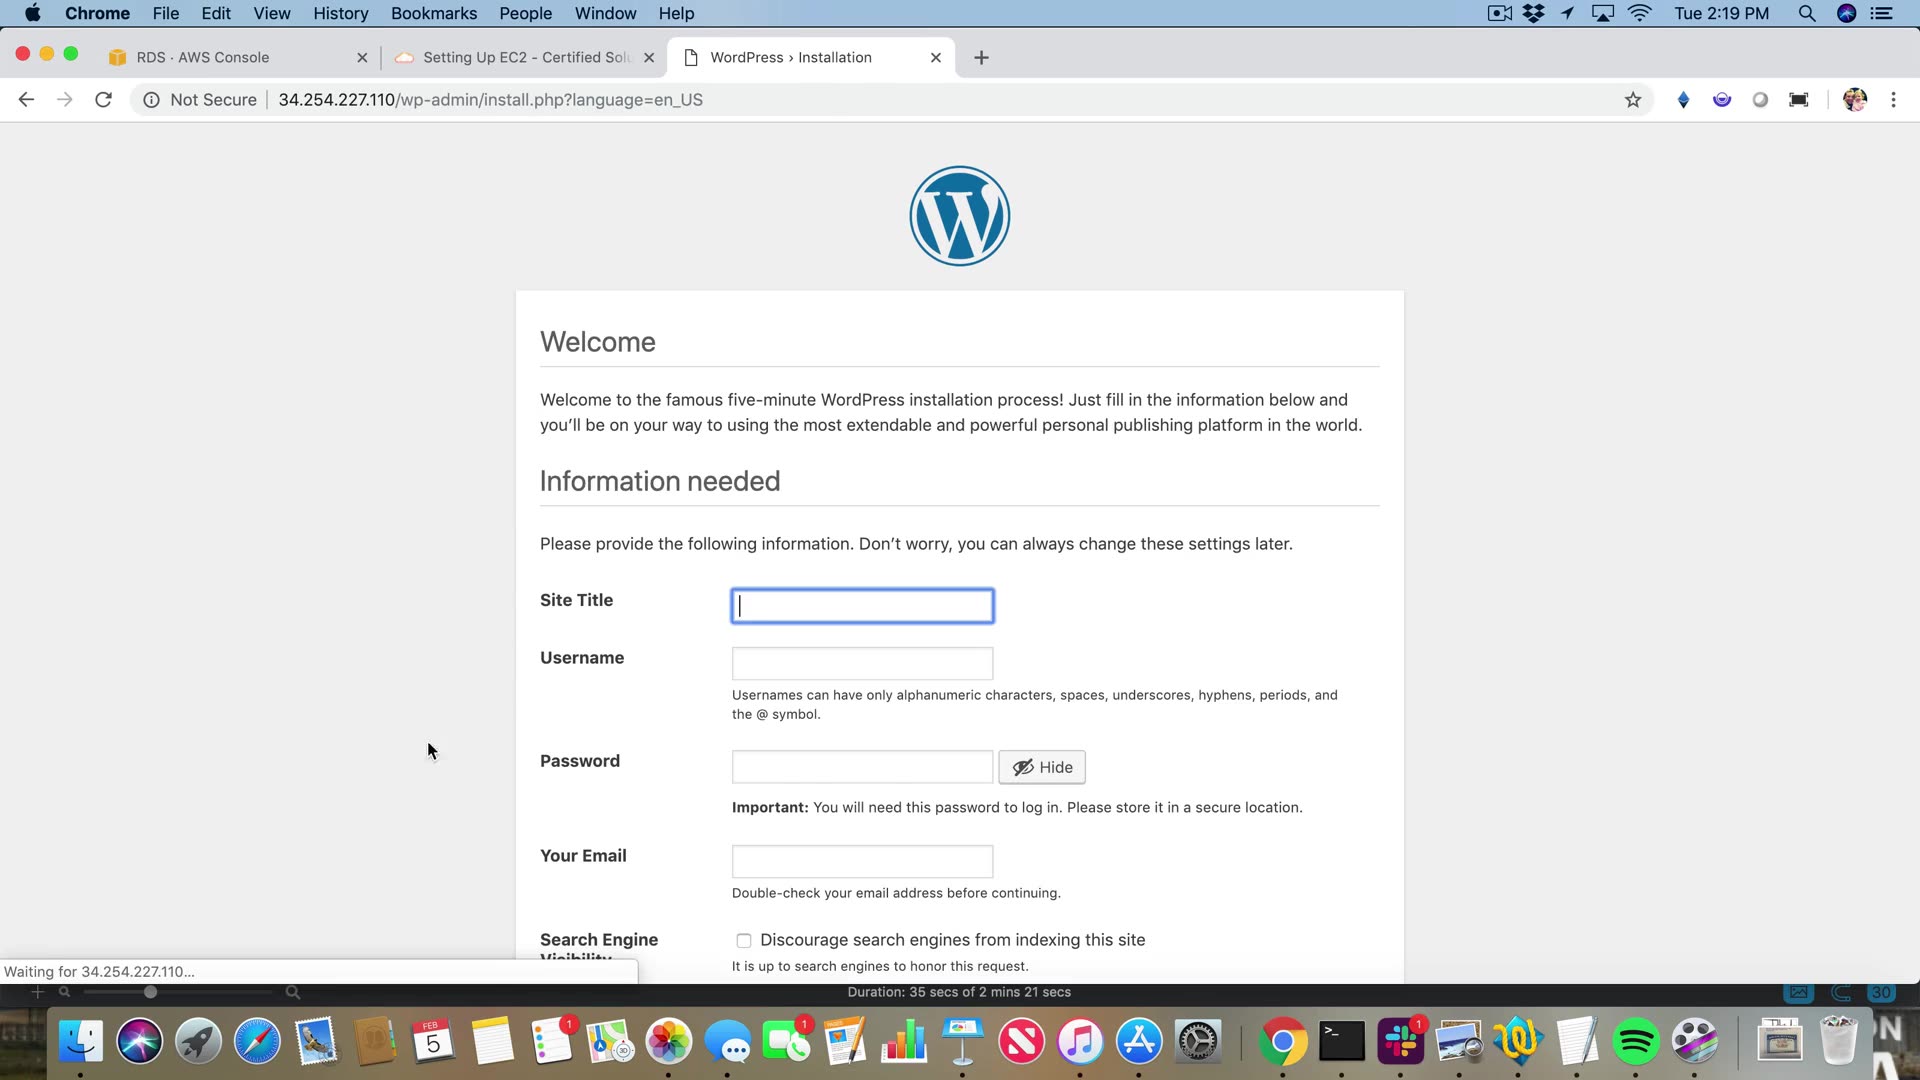The image size is (1920, 1080).
Task: Open Chrome's three-dot menu
Action: 1893,100
